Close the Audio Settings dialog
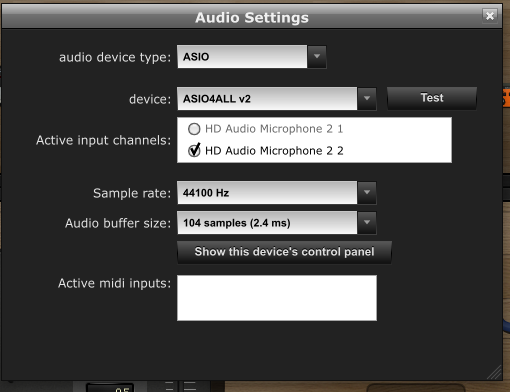510x392 pixels. tap(490, 16)
